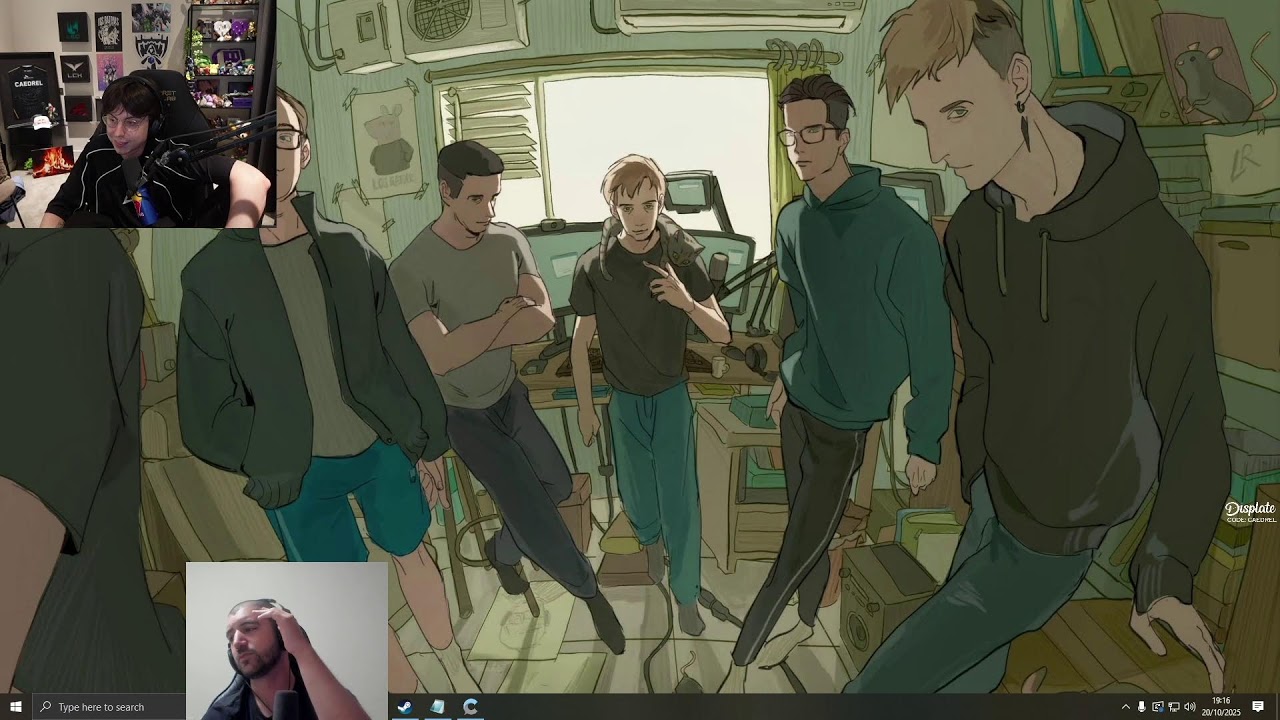Open the clock showing 19:16
Screen dimensions: 1280x720
(x=1221, y=707)
